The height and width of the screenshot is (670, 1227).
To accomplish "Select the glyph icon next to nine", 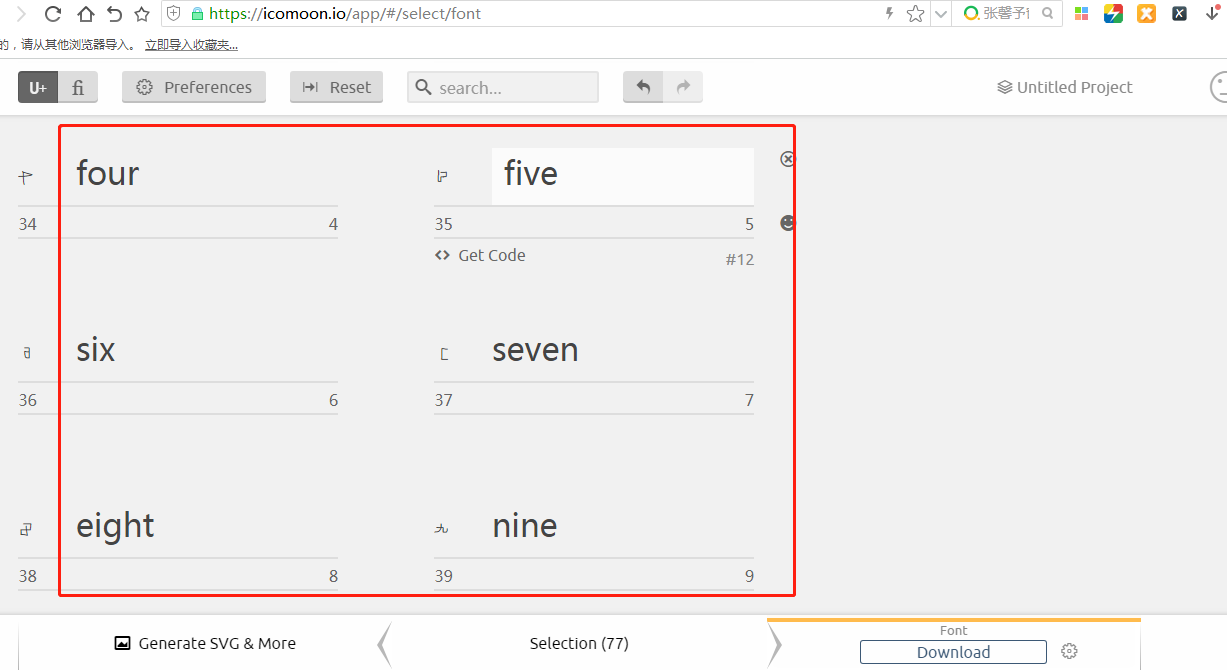I will click(x=442, y=529).
